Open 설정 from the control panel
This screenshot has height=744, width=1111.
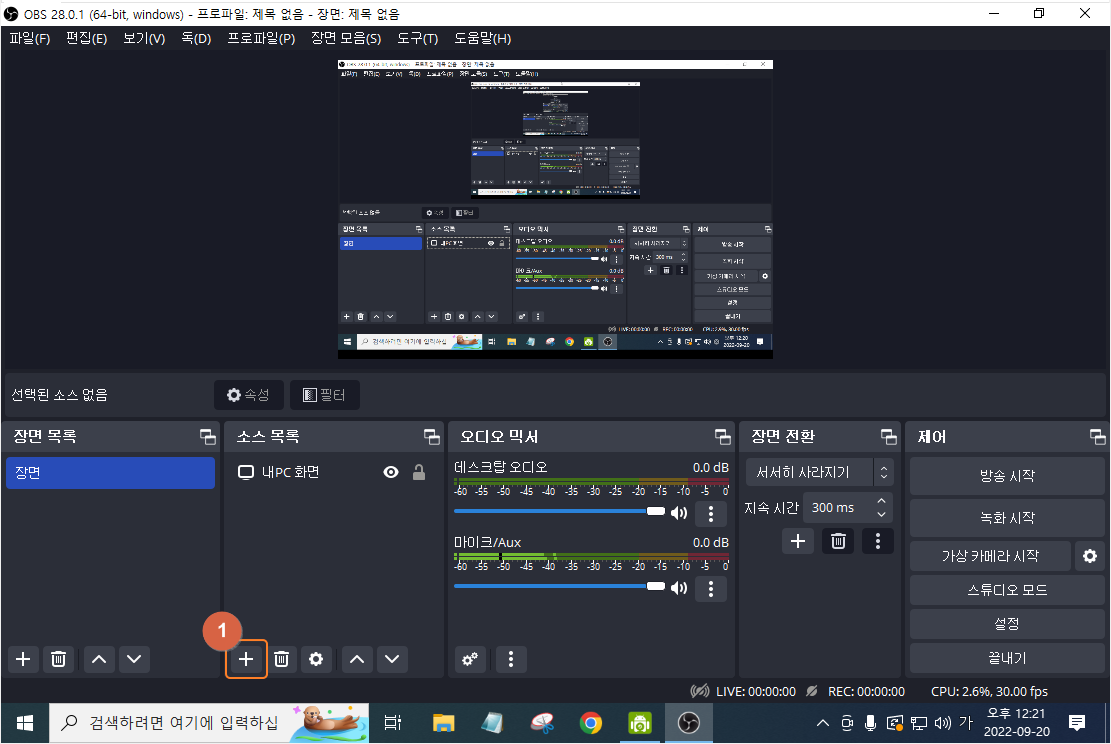(x=1007, y=622)
